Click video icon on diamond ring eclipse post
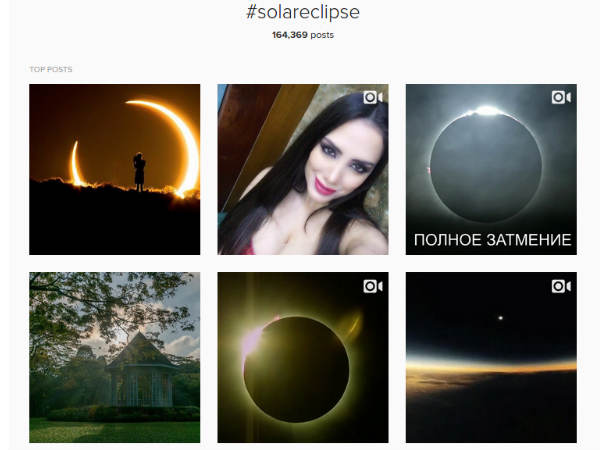 click(373, 286)
